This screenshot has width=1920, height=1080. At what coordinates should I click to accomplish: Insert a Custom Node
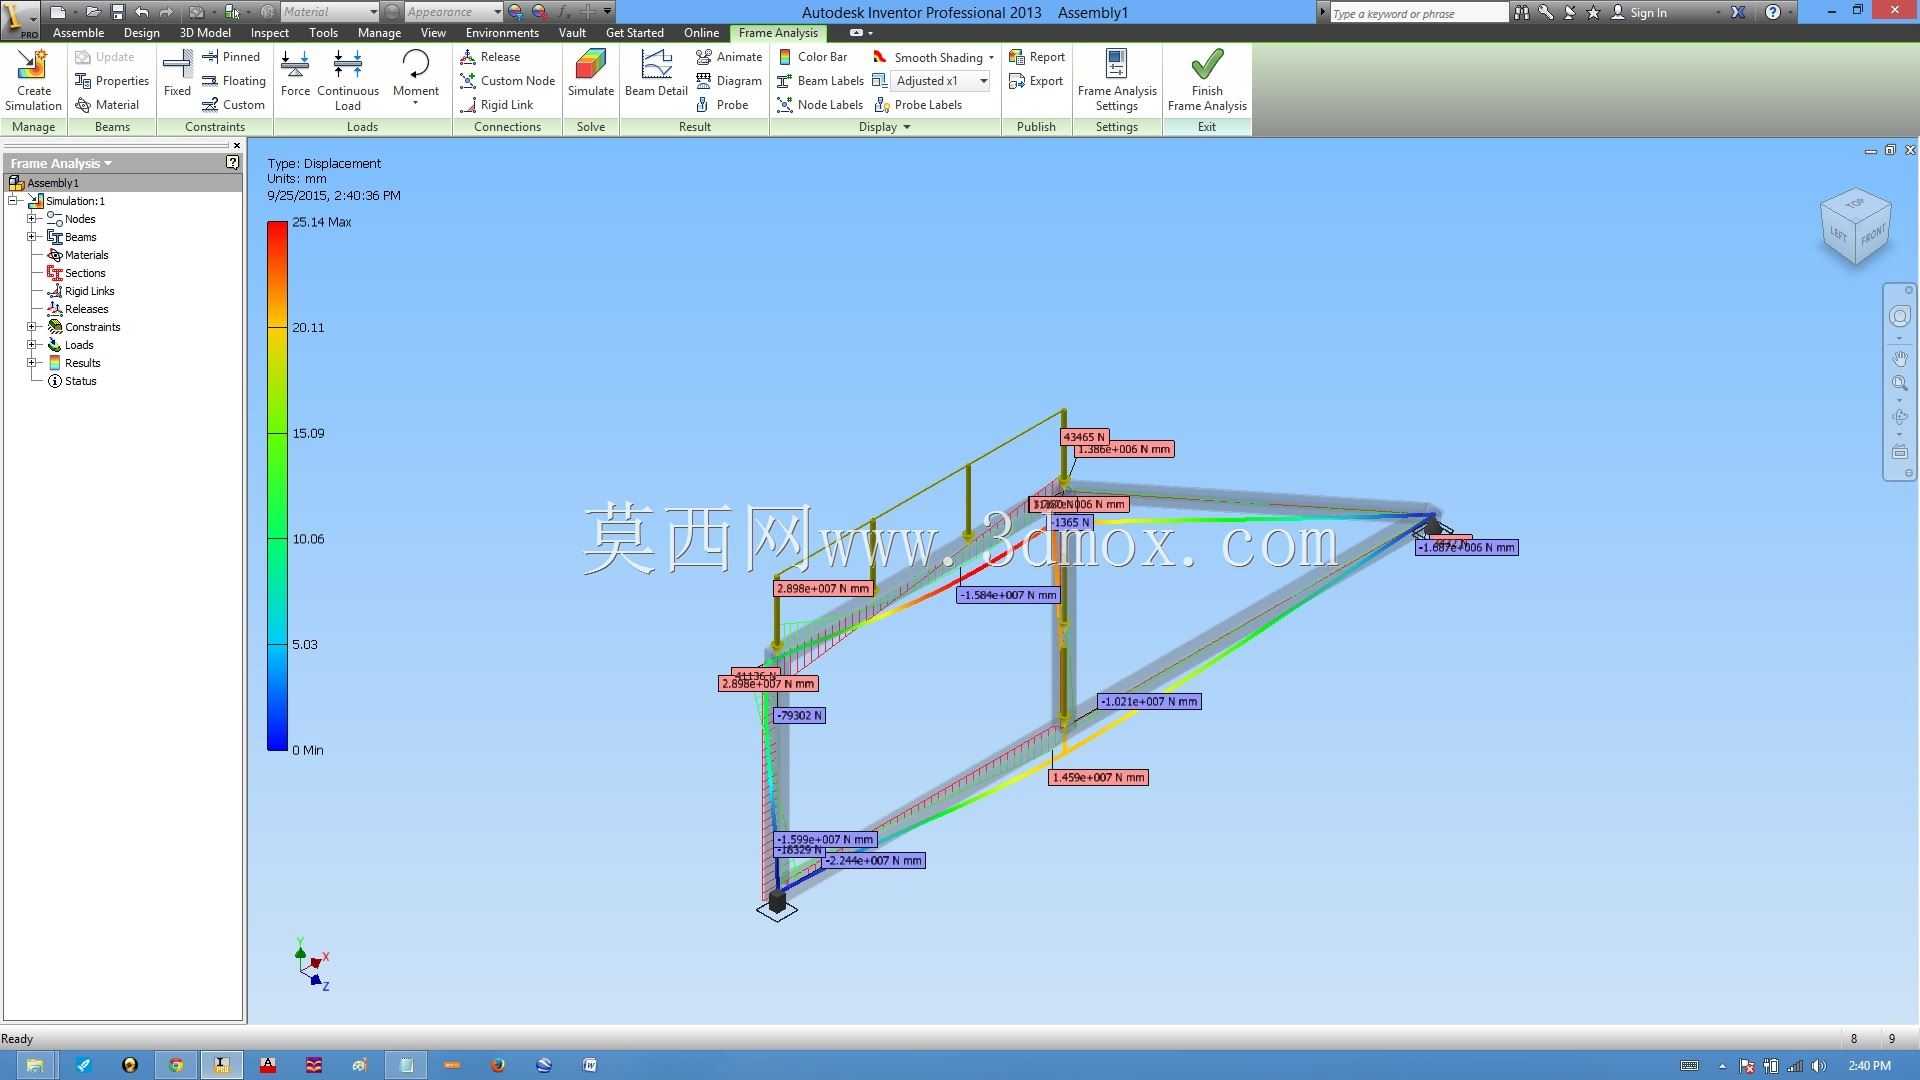pos(507,81)
